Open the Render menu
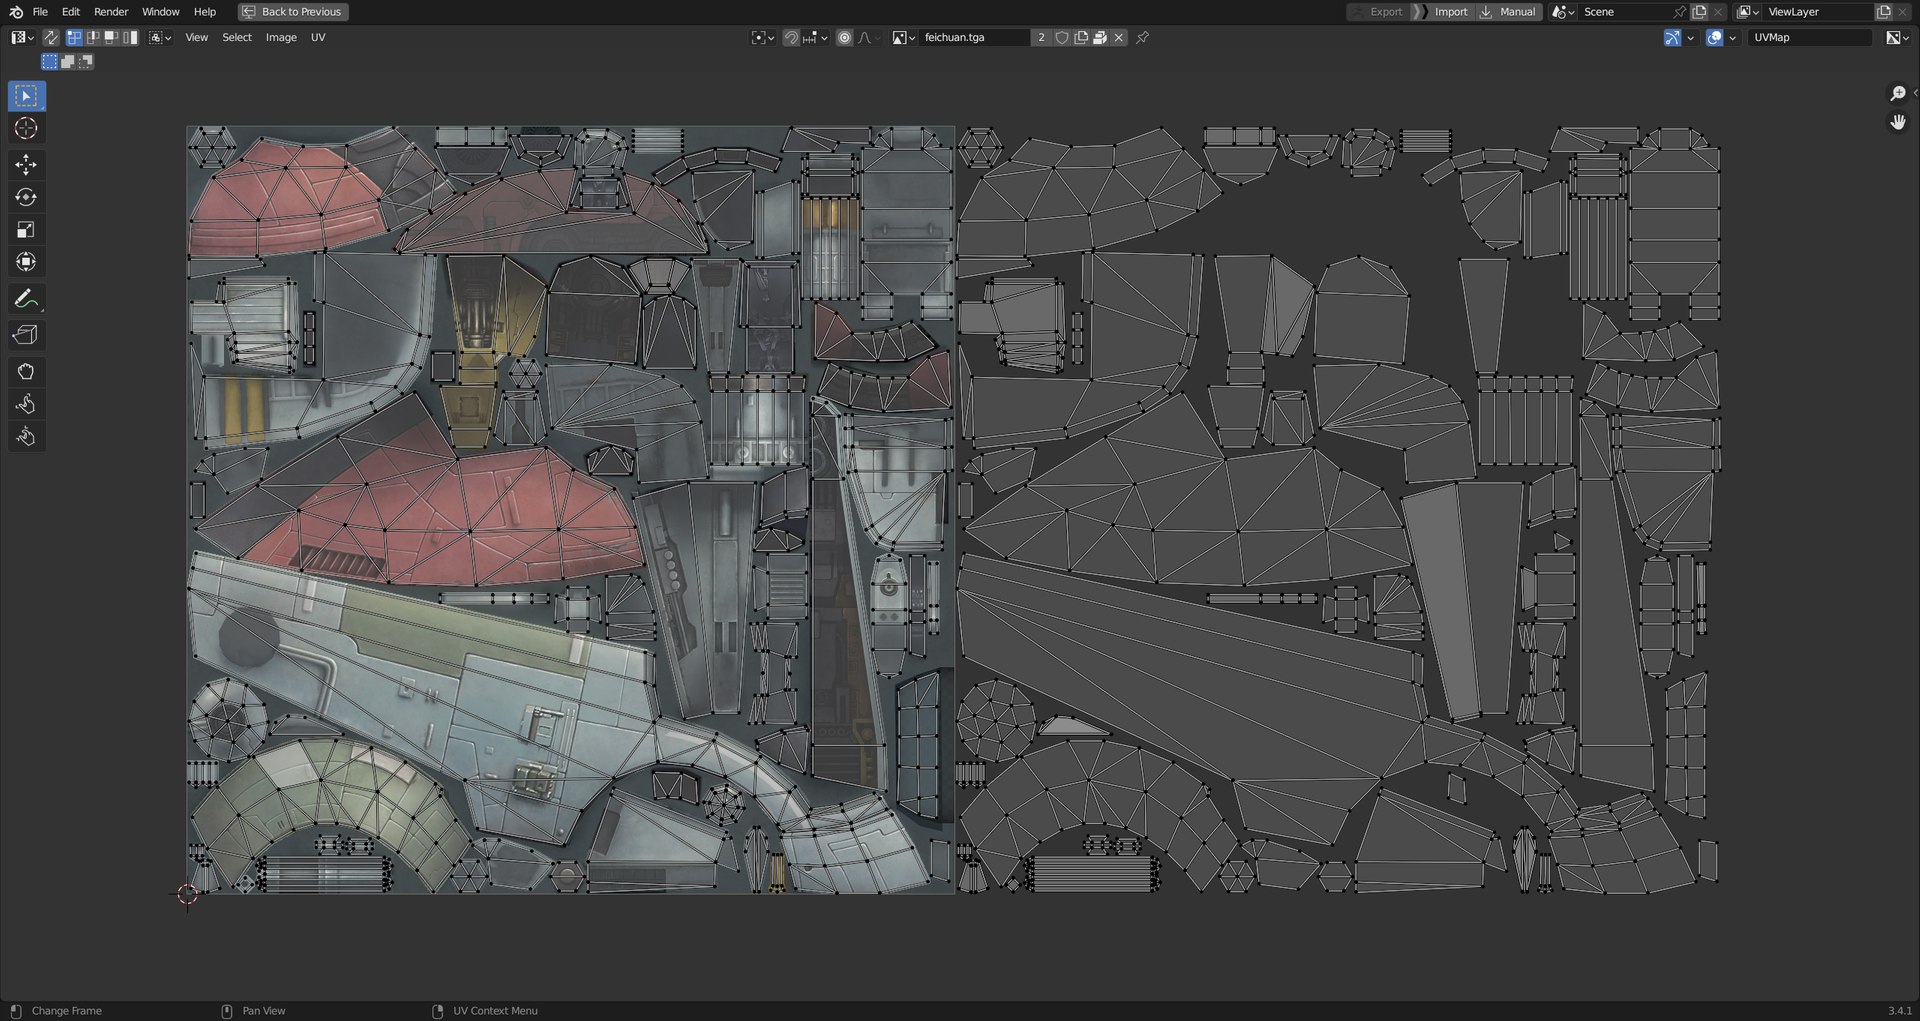 click(x=111, y=12)
